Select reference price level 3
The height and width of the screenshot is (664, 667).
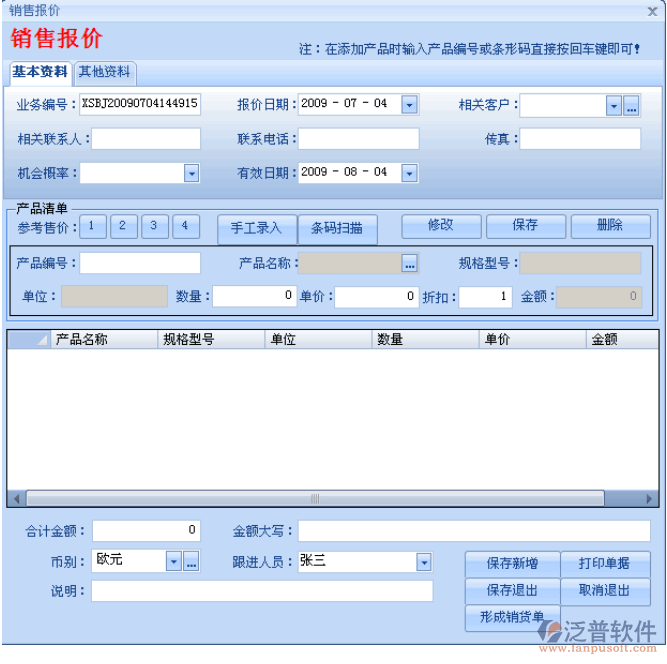(x=154, y=226)
